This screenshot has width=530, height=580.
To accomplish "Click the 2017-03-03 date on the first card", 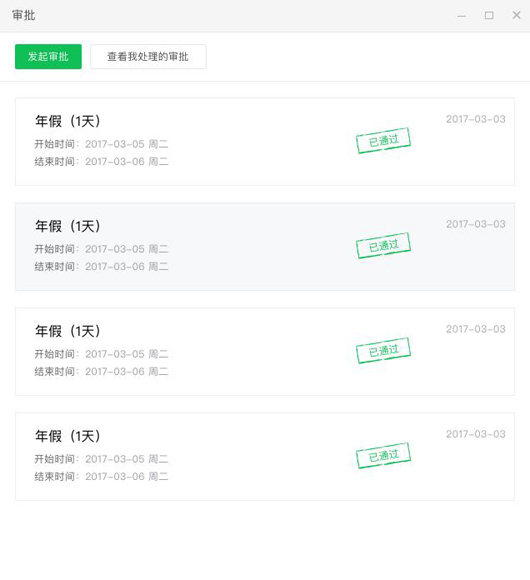I will click(x=476, y=119).
